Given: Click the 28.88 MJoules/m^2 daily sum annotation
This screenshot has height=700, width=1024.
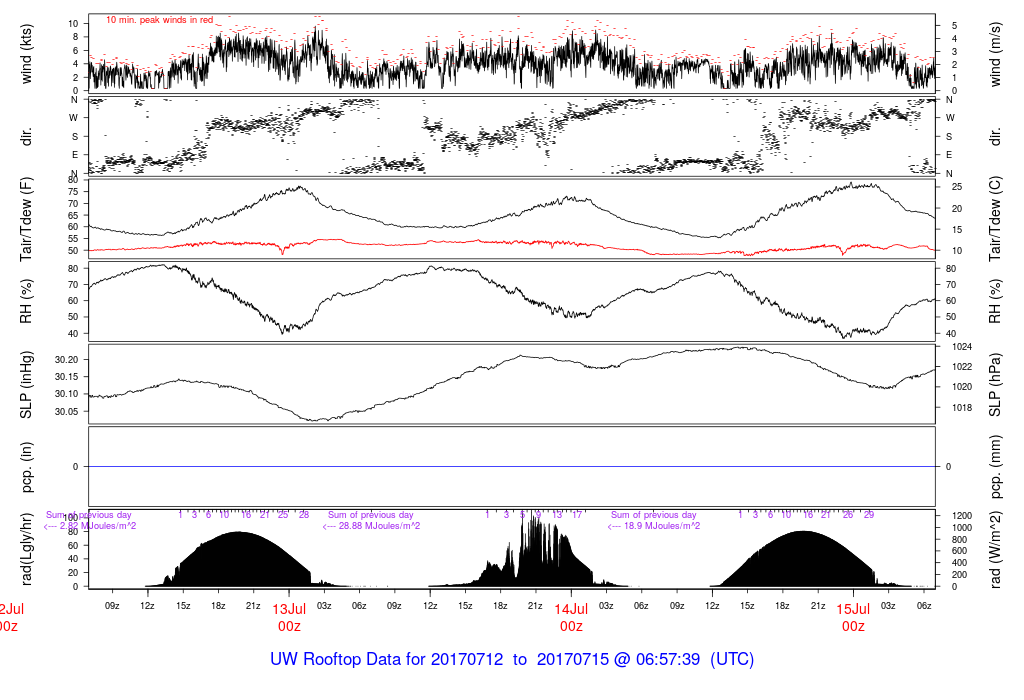Looking at the screenshot, I should pyautogui.click(x=371, y=526).
